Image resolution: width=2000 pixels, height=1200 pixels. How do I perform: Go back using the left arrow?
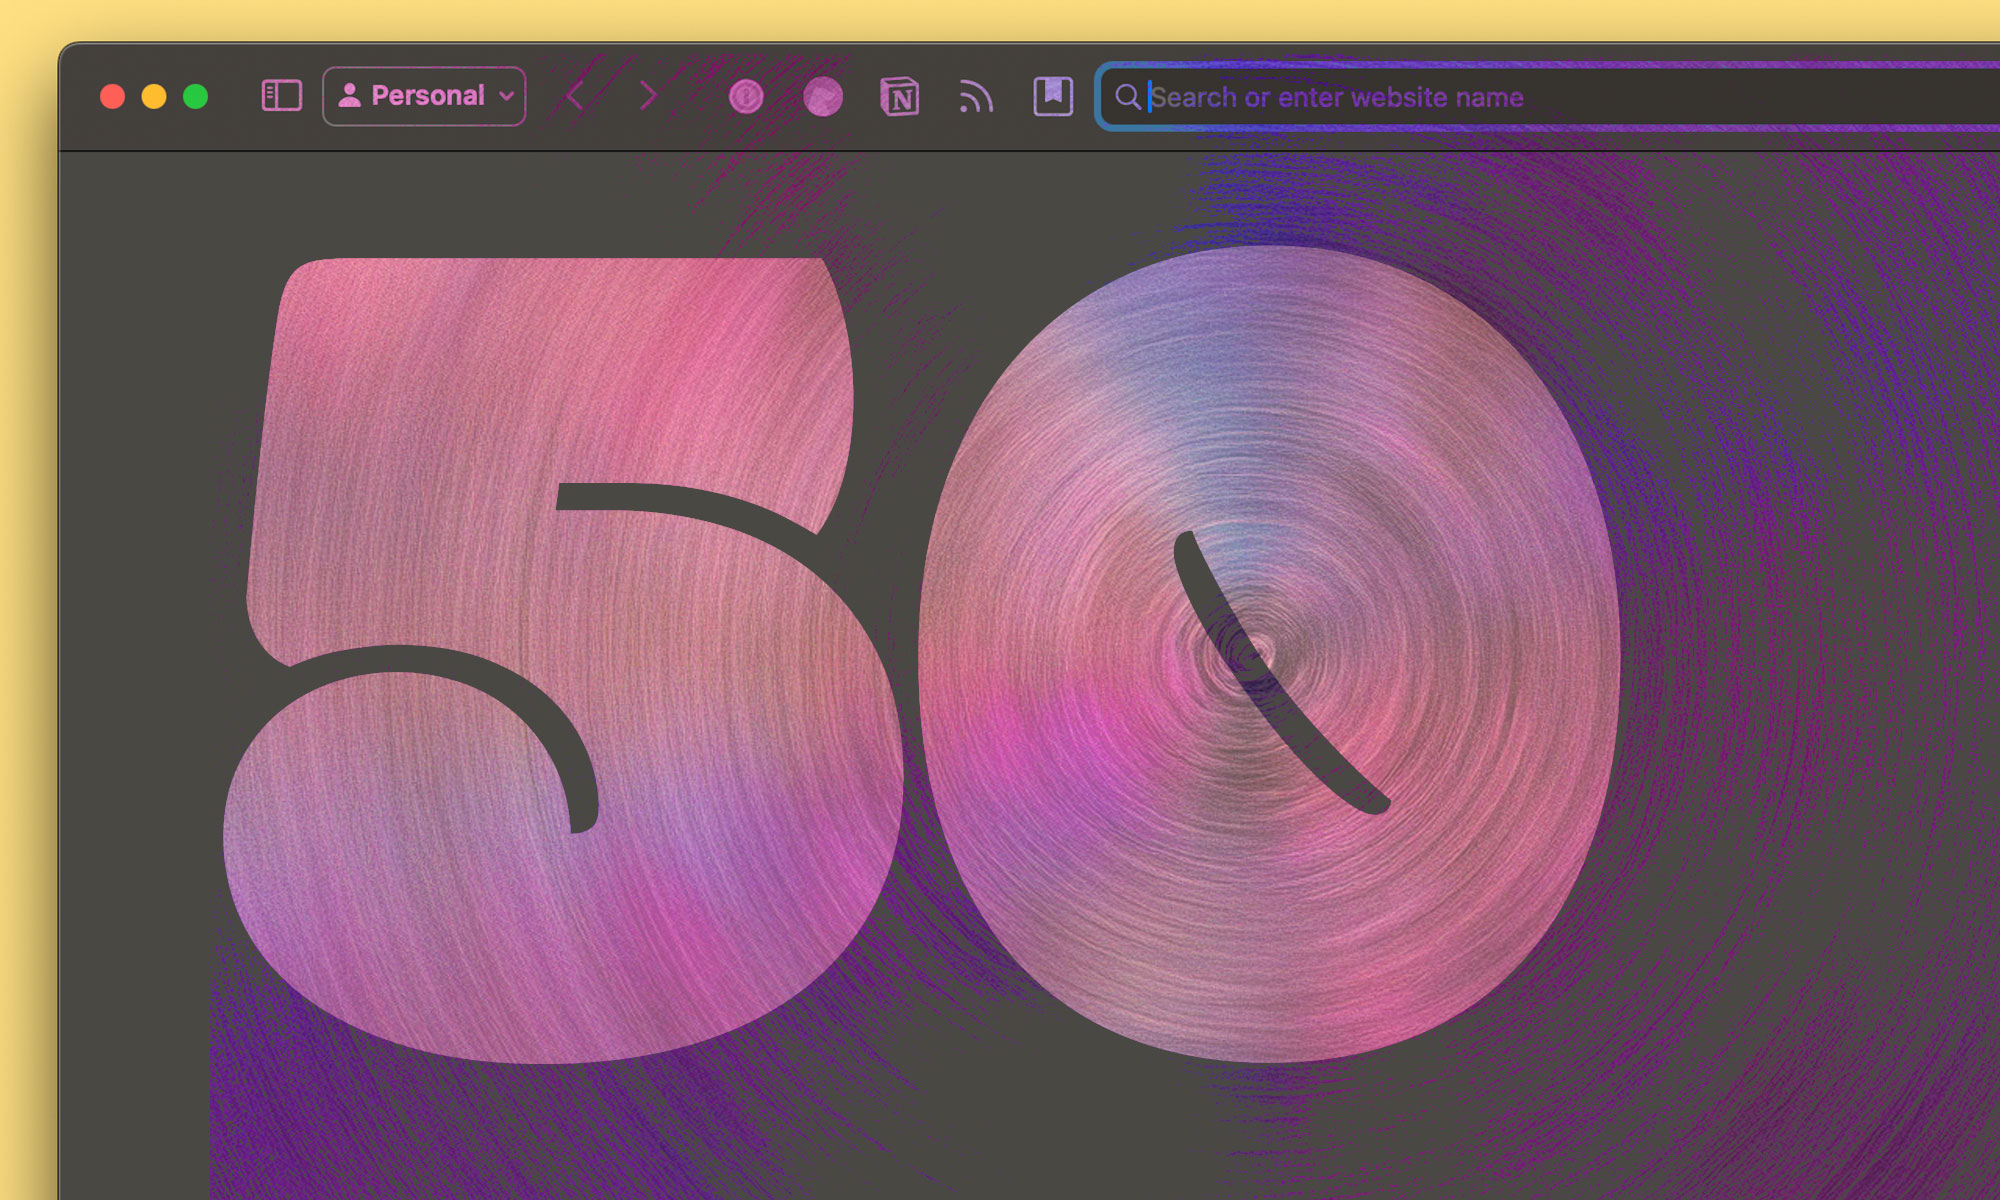575,97
